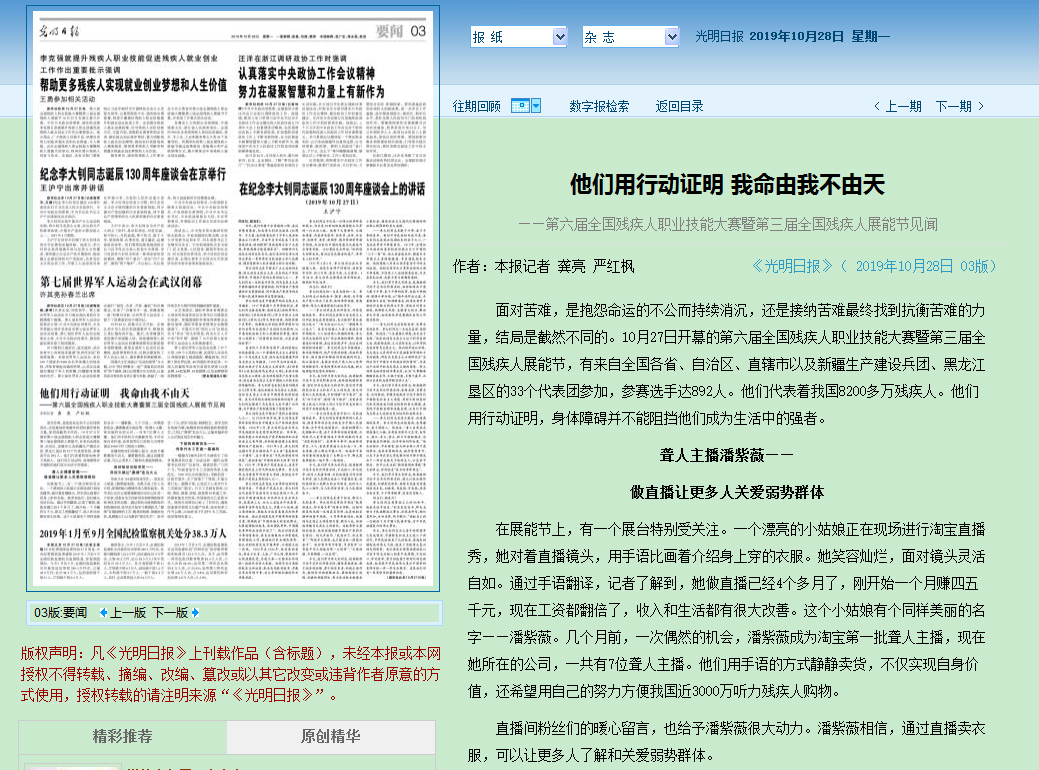Go to next issue via 下一期
Image resolution: width=1039 pixels, height=770 pixels.
[953, 106]
